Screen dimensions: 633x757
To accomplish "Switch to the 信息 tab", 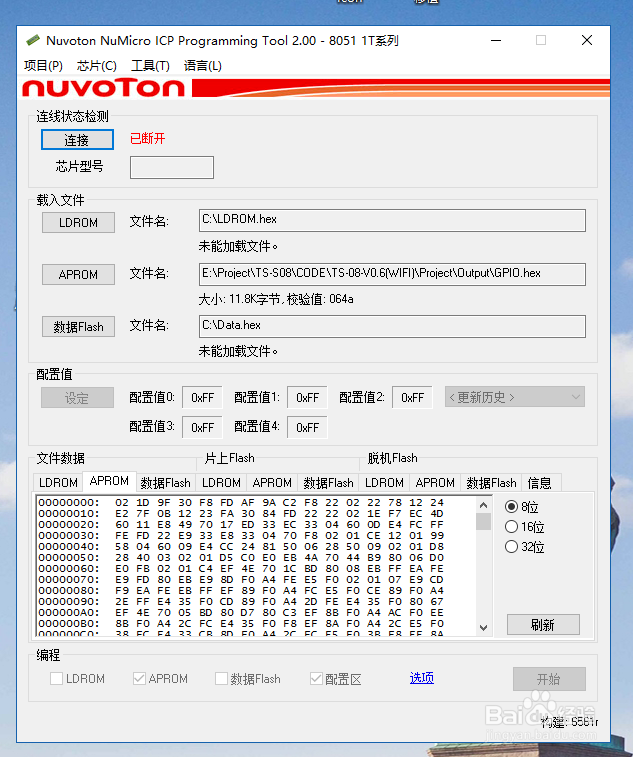I will pyautogui.click(x=540, y=483).
